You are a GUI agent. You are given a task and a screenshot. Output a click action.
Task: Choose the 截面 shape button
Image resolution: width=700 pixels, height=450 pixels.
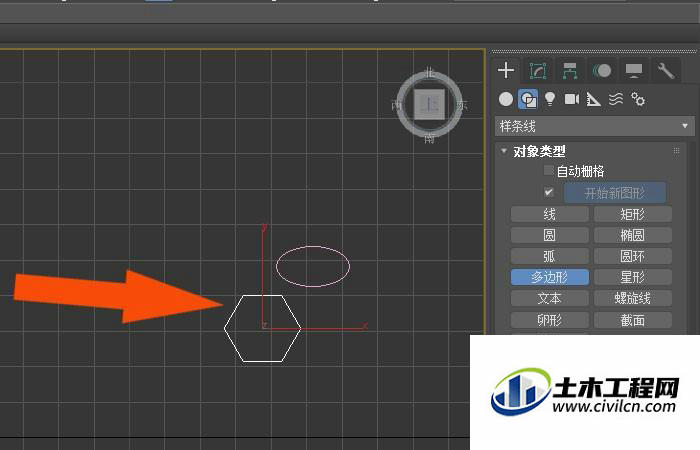point(633,320)
